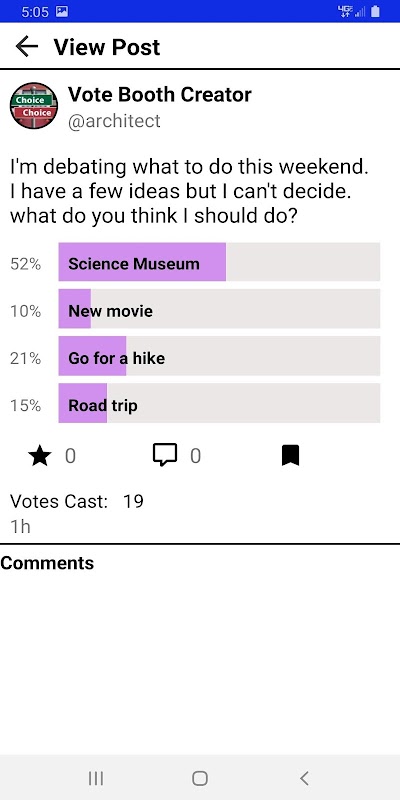Open the comment bubble icon
The height and width of the screenshot is (800, 400).
point(165,455)
